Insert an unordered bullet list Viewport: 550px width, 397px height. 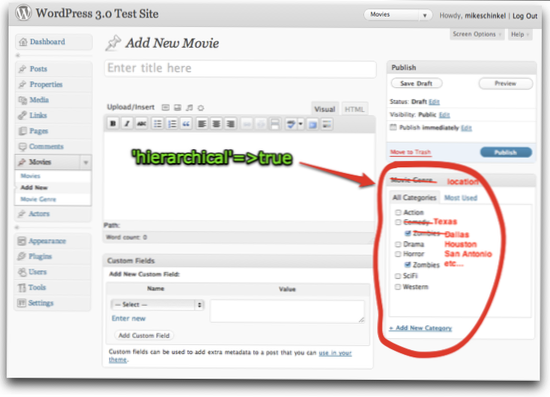click(157, 124)
